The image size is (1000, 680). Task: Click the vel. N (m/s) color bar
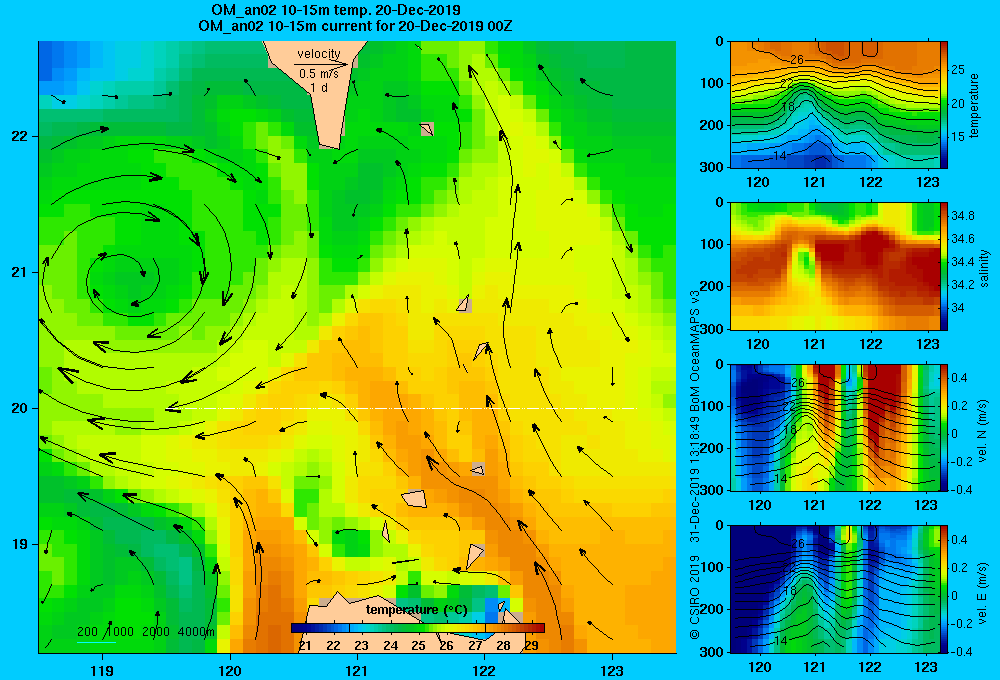(x=944, y=427)
